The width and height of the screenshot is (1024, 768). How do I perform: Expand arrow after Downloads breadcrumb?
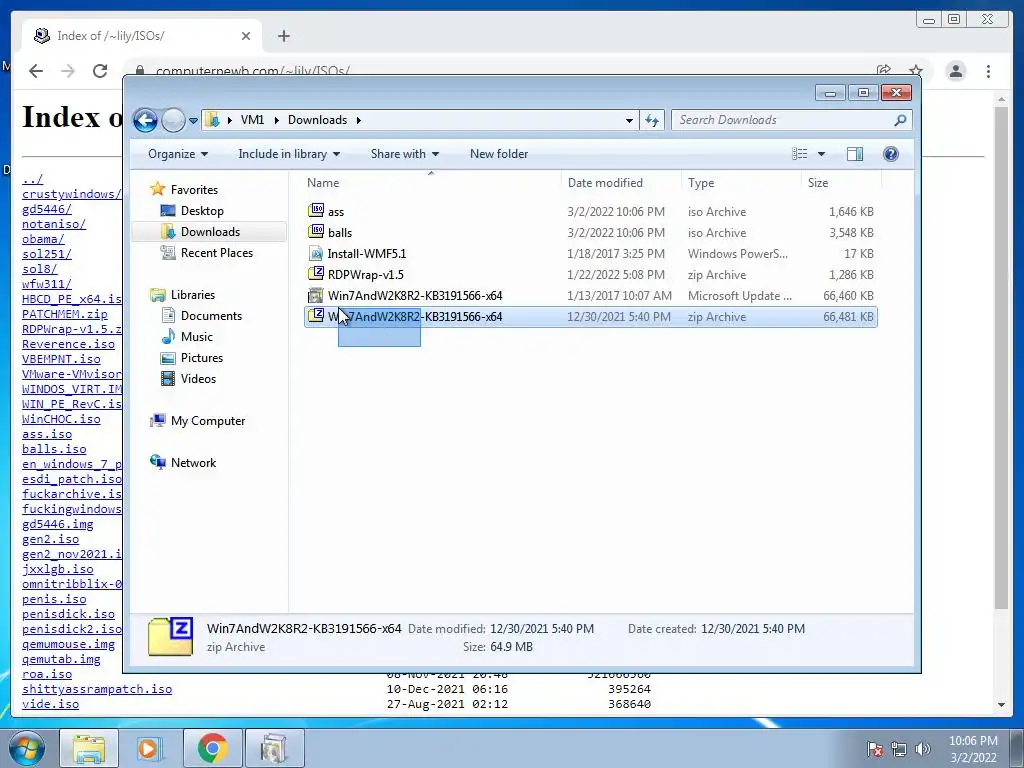359,120
